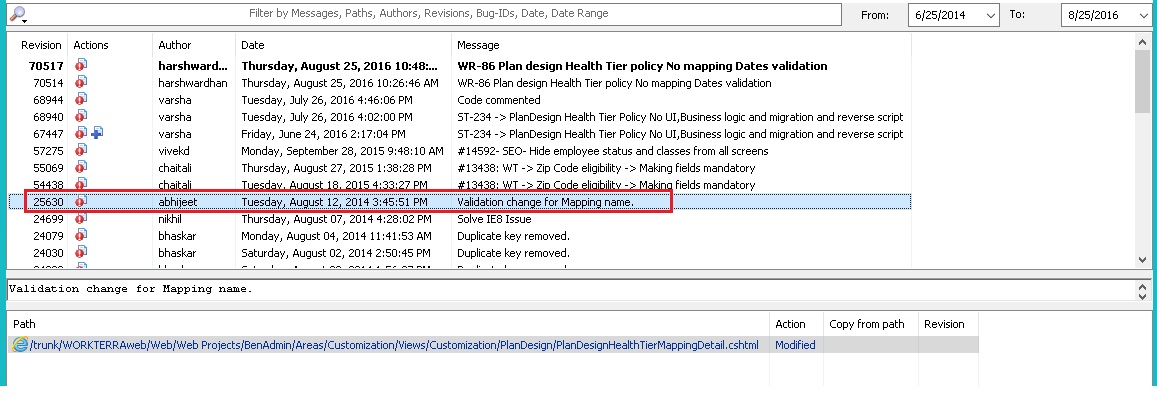Click the modified action icon for revision 24030

pos(81,252)
